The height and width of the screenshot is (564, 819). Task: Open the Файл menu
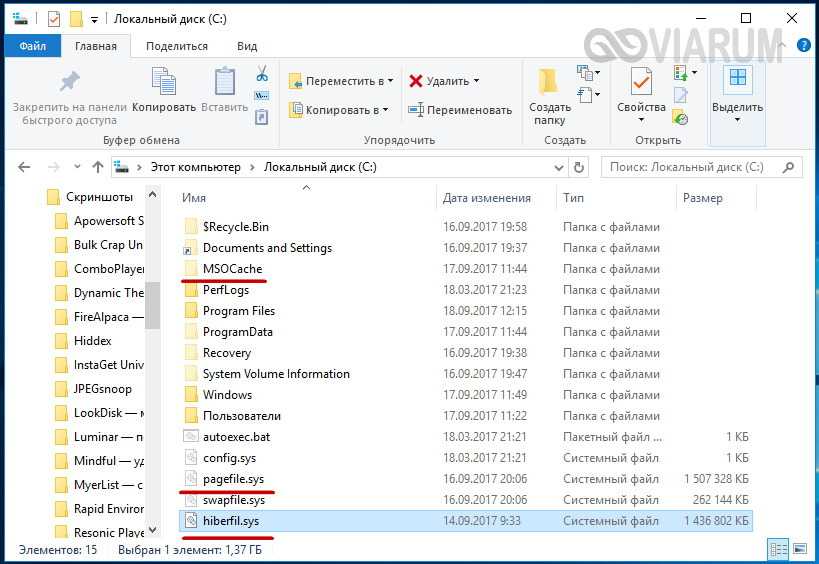pos(33,46)
